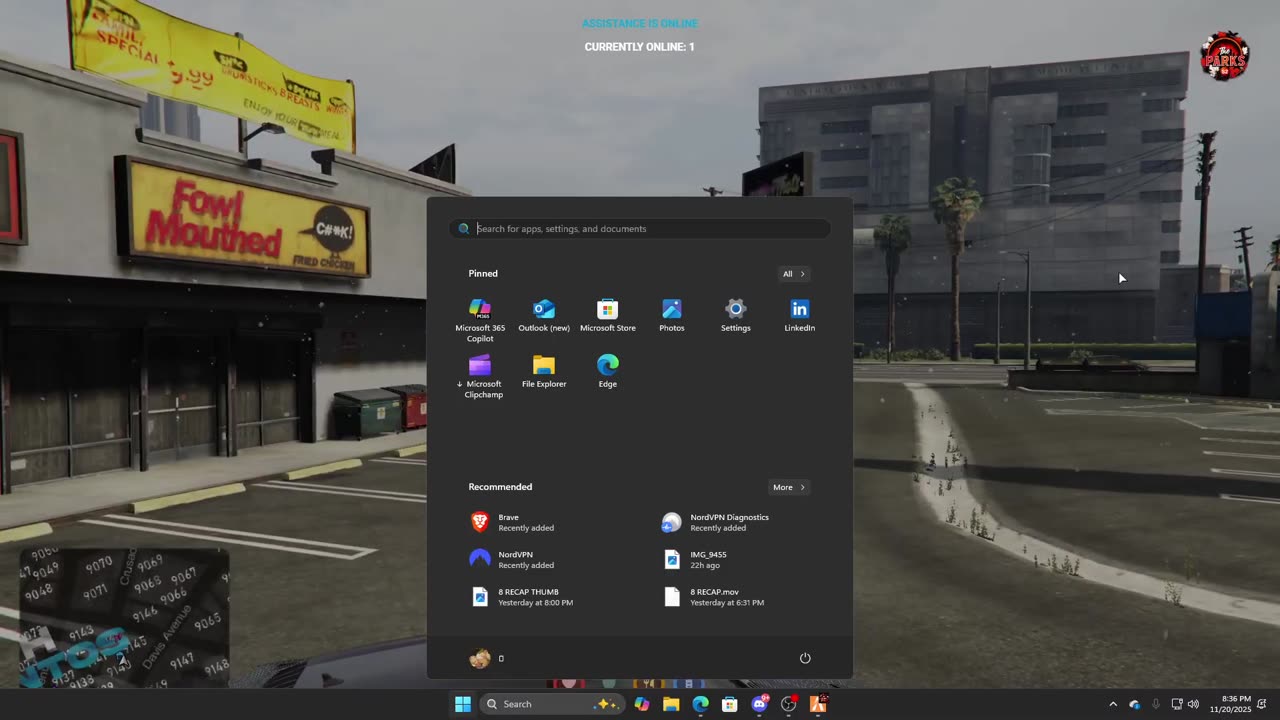This screenshot has width=1280, height=720.
Task: Open notifications bell on taskbar
Action: [x=1263, y=704]
